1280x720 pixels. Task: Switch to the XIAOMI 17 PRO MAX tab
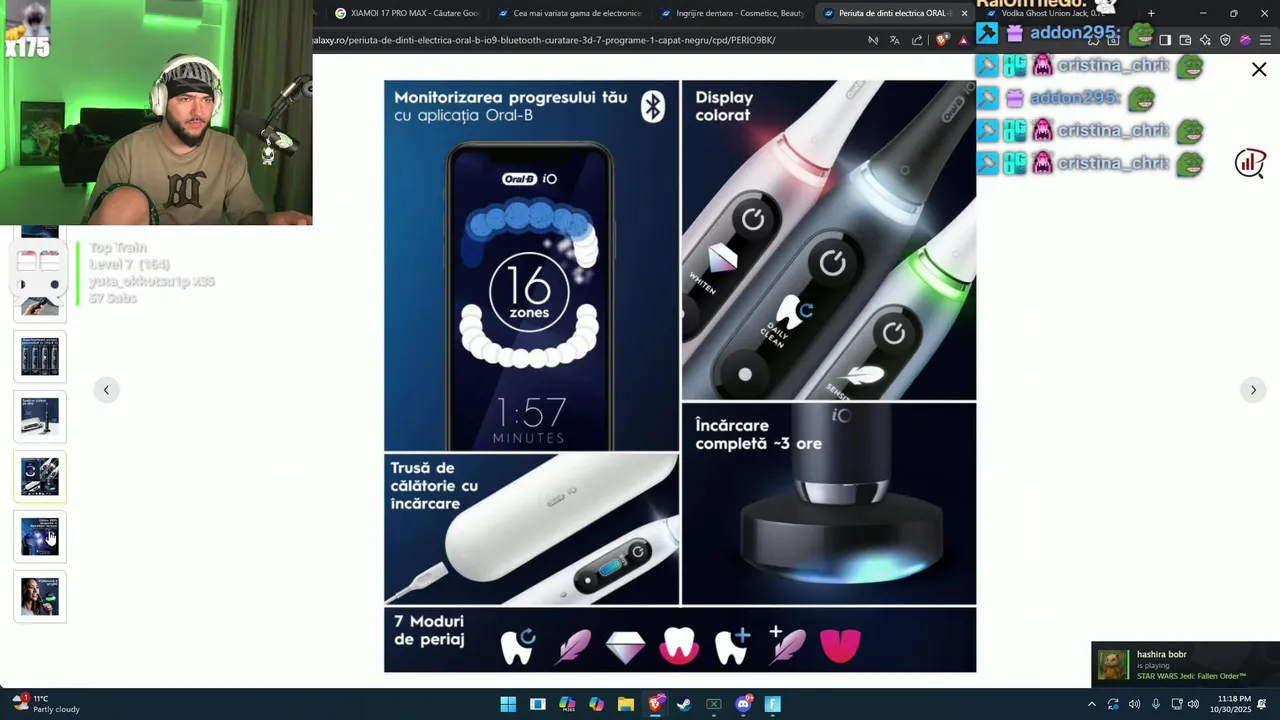click(x=407, y=13)
